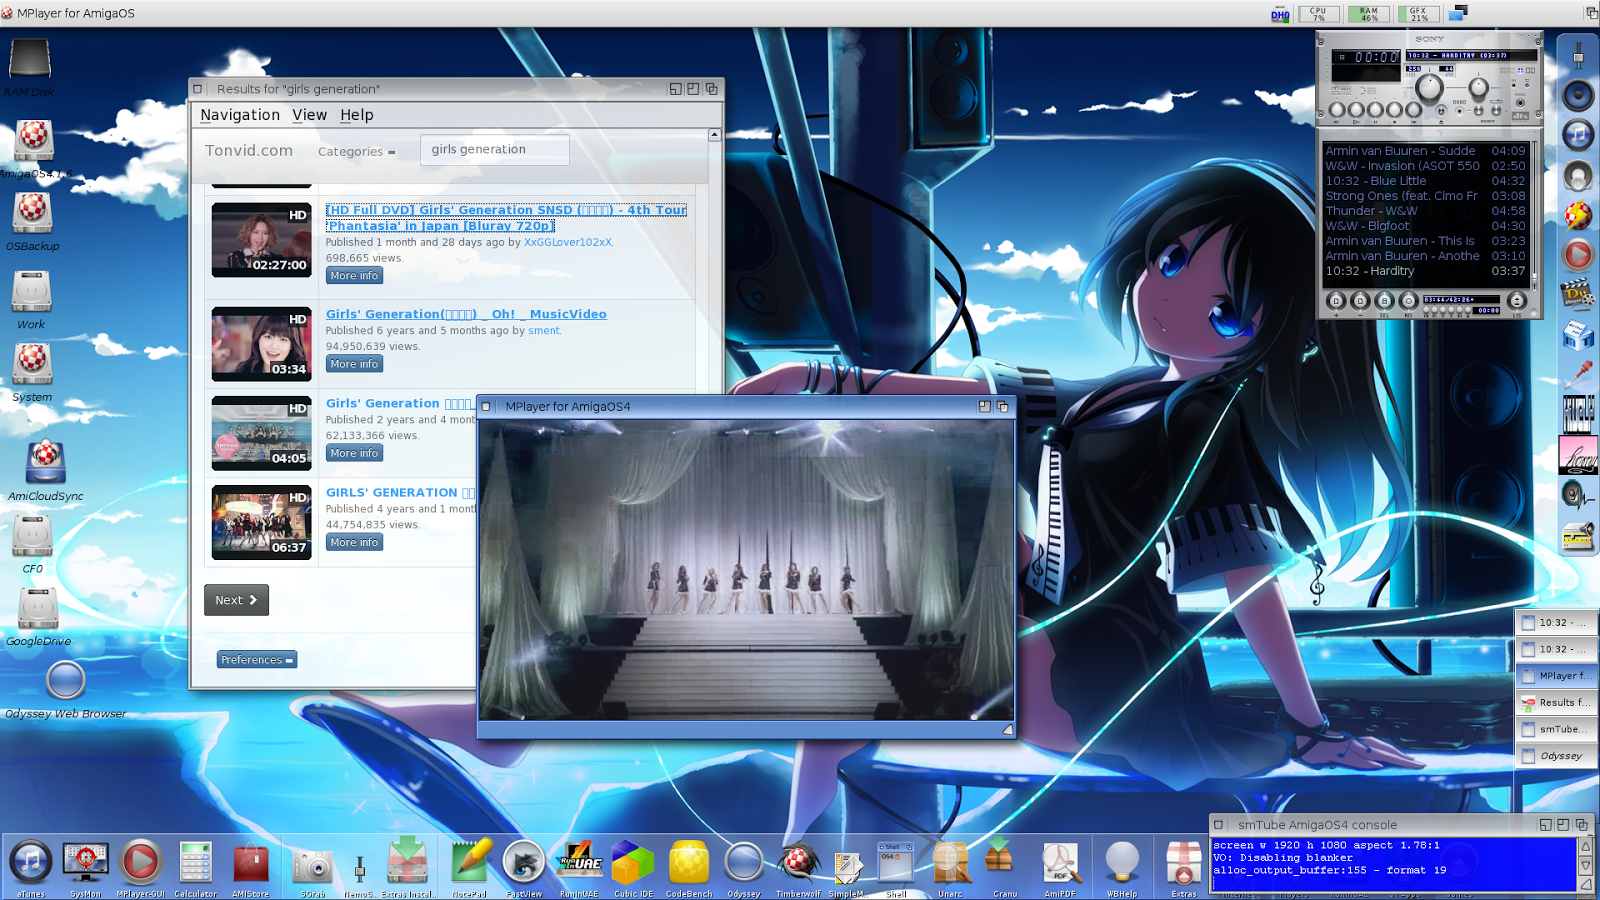Click the large volume knob on Sony player
The width and height of the screenshot is (1600, 900).
point(1431,88)
